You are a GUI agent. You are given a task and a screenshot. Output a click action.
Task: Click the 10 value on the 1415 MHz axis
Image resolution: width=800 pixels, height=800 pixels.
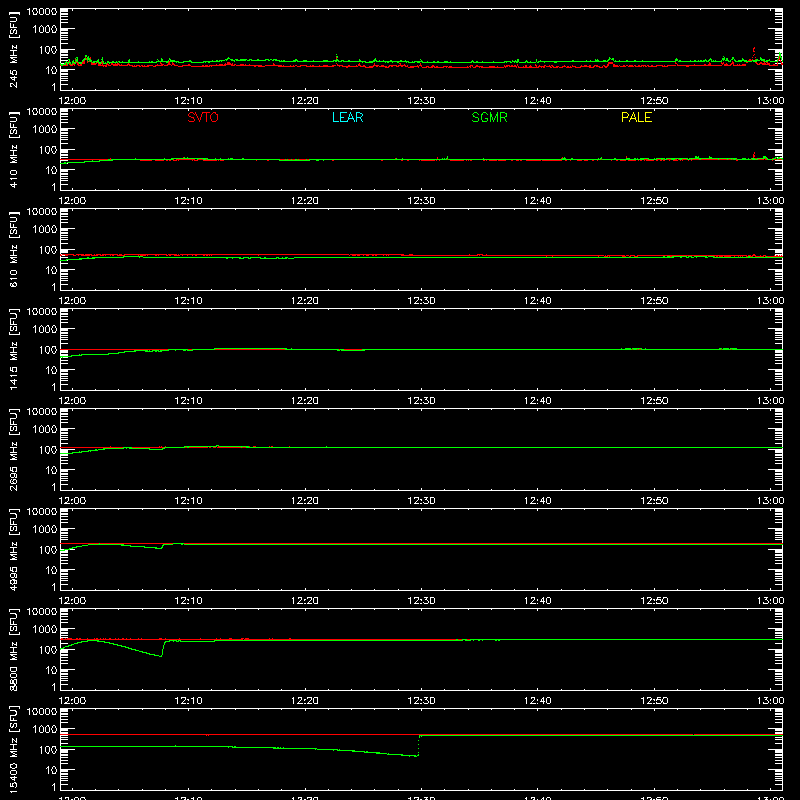pos(51,370)
